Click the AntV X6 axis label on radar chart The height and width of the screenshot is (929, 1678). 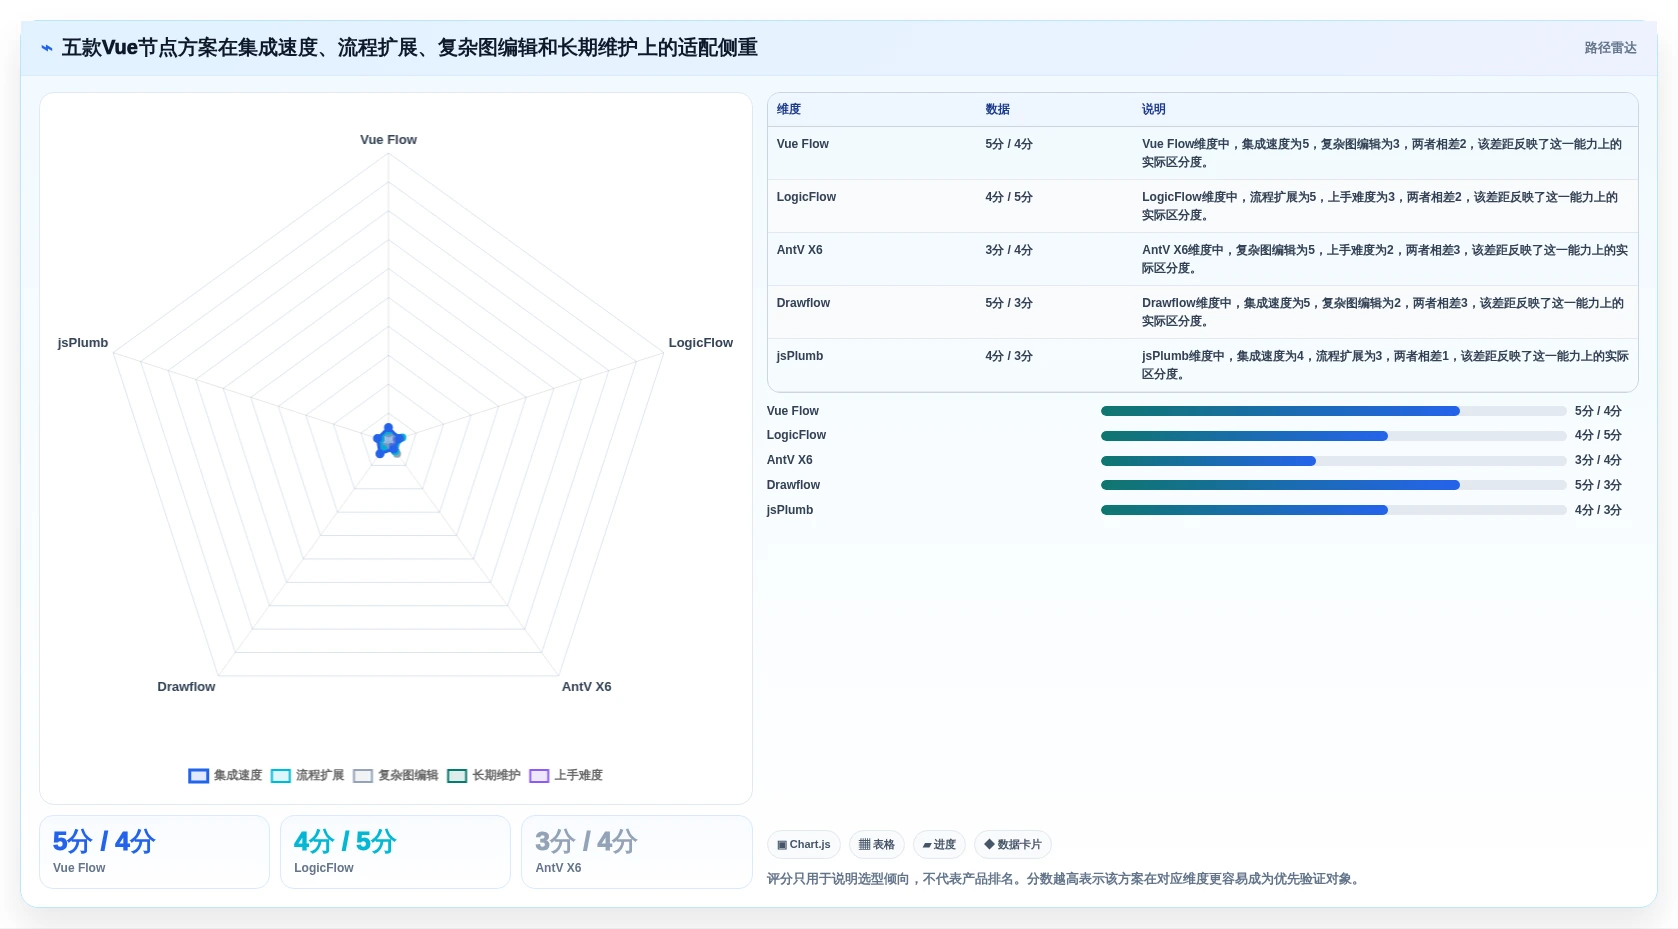[586, 687]
